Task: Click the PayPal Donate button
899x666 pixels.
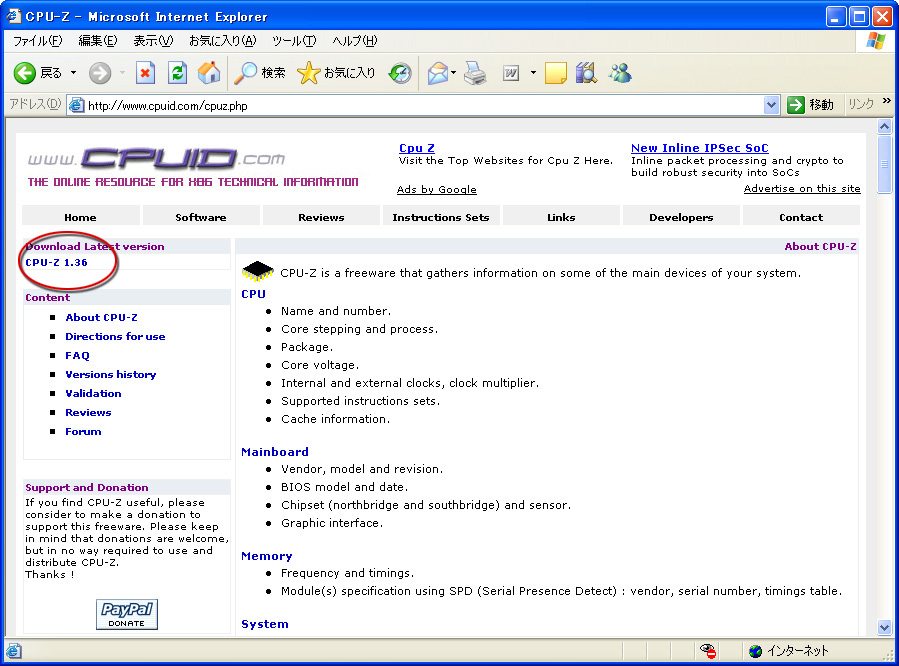Action: [127, 614]
